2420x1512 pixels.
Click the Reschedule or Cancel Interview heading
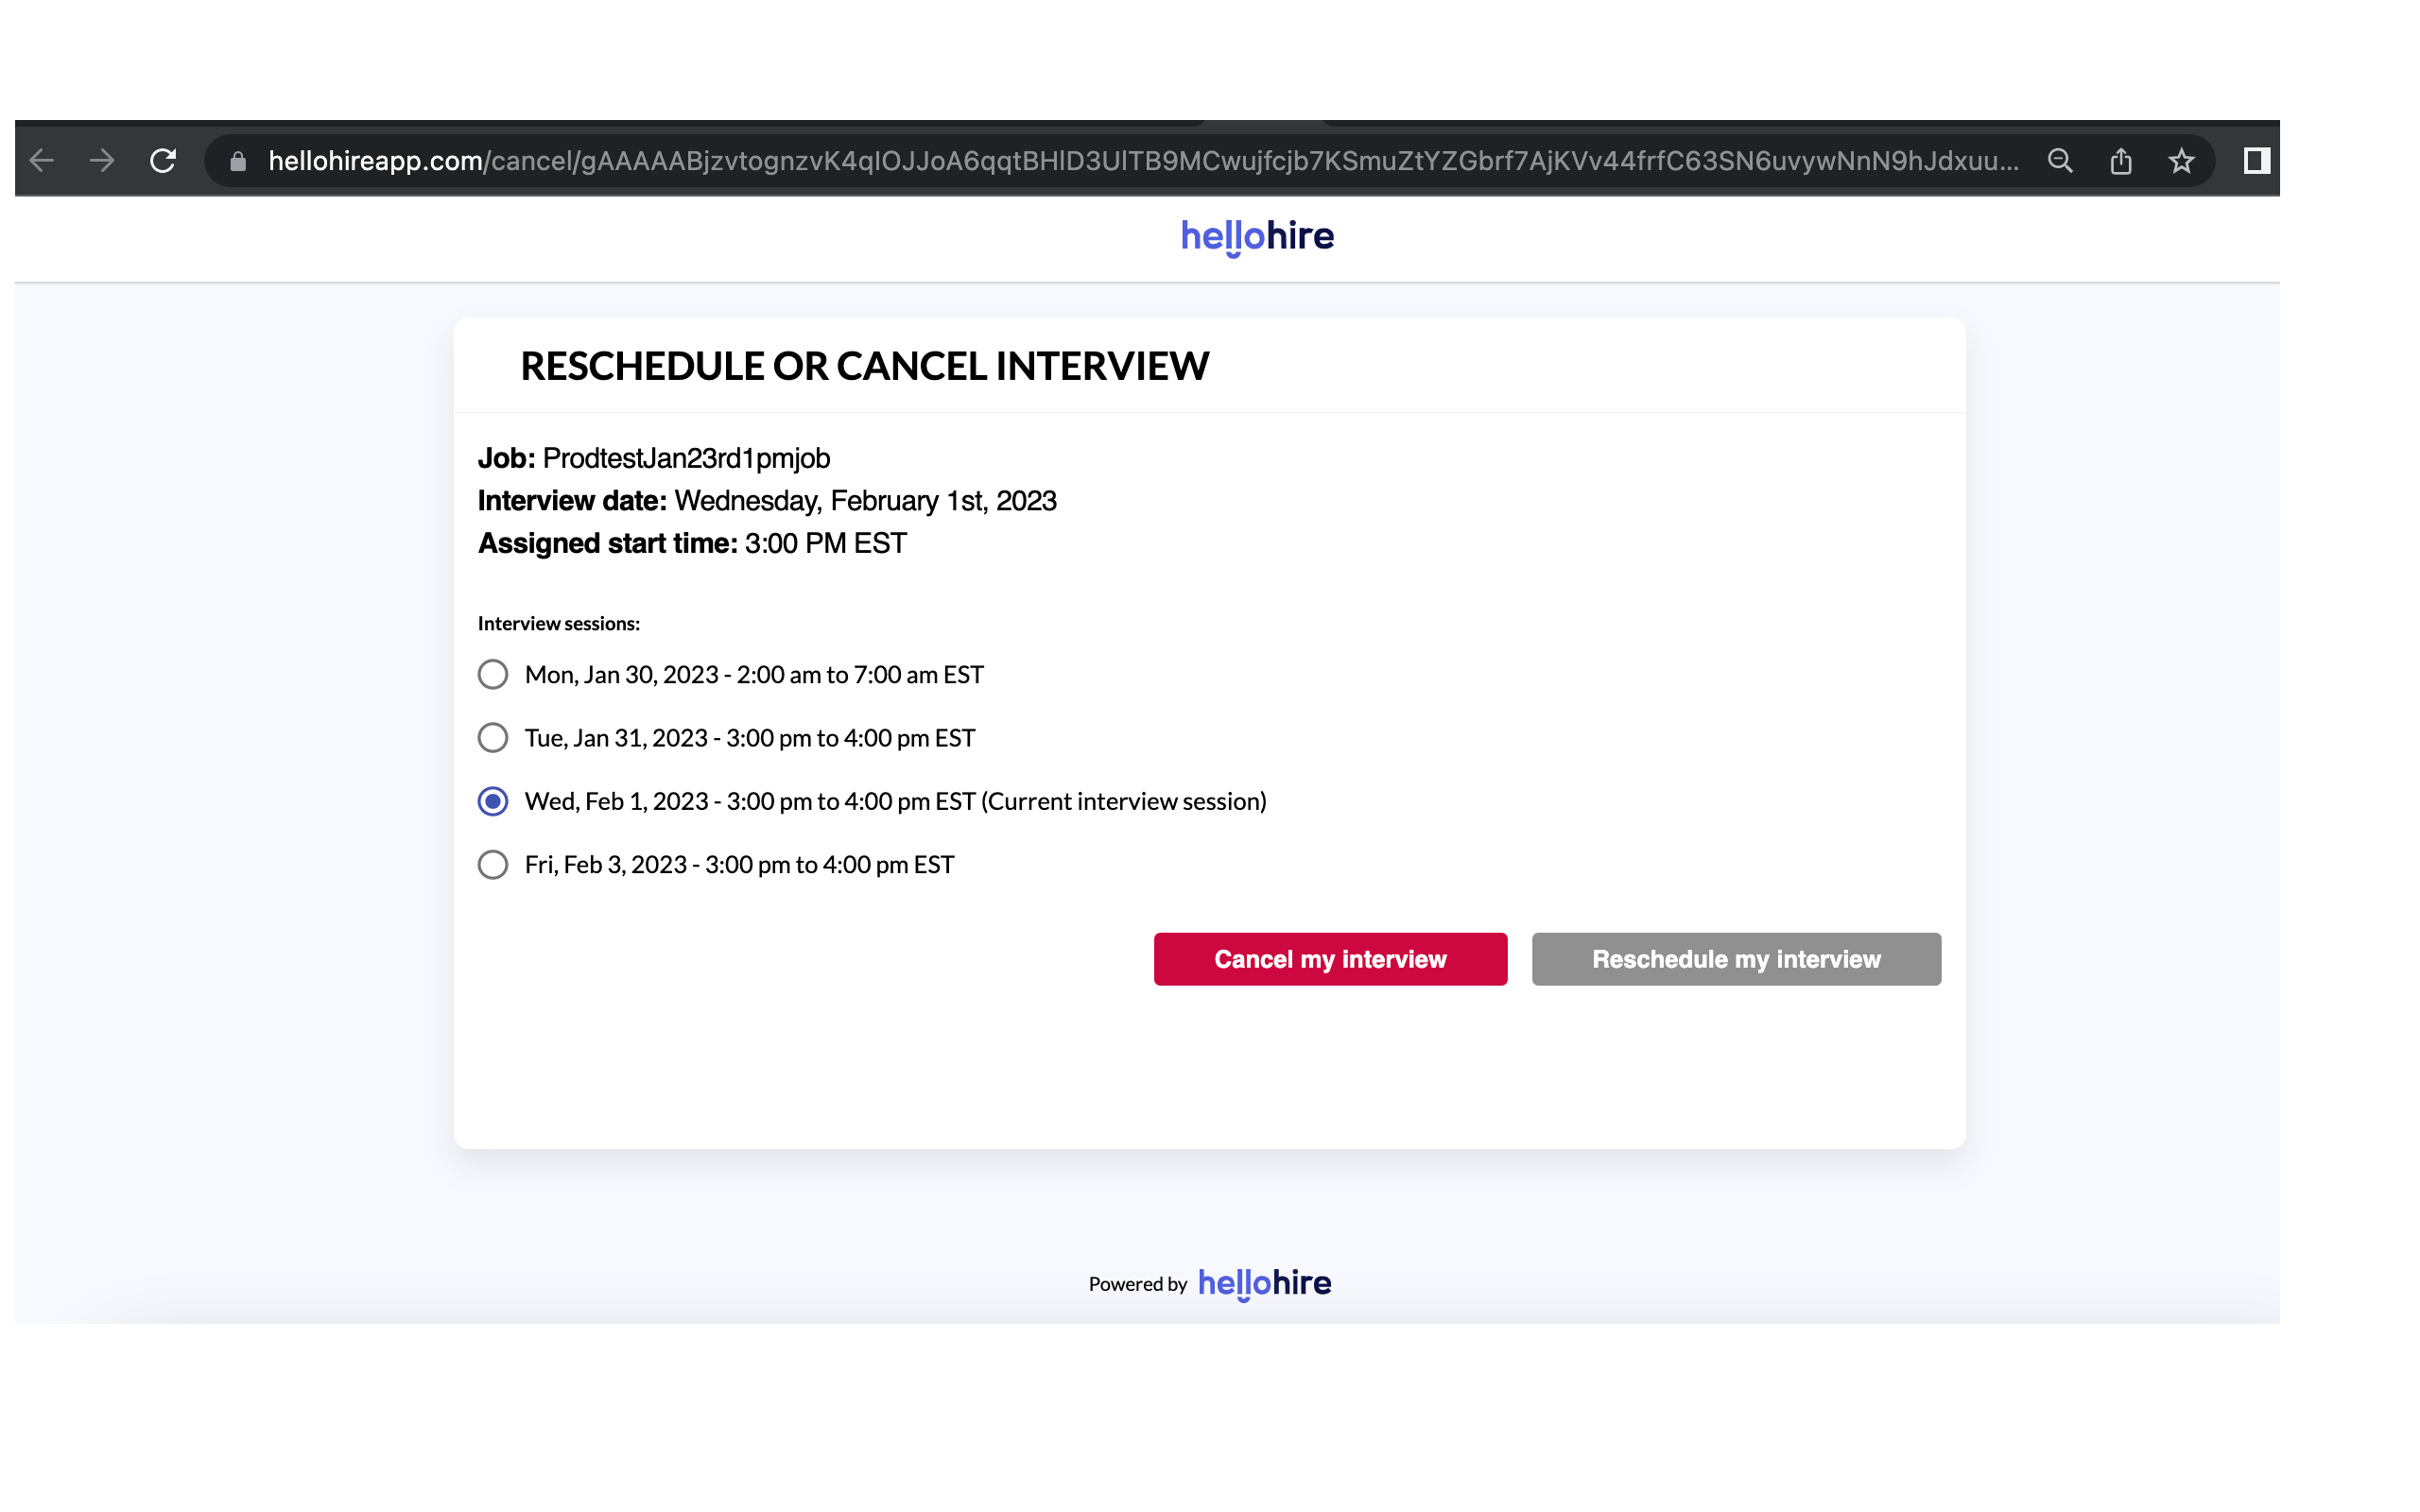tap(864, 367)
